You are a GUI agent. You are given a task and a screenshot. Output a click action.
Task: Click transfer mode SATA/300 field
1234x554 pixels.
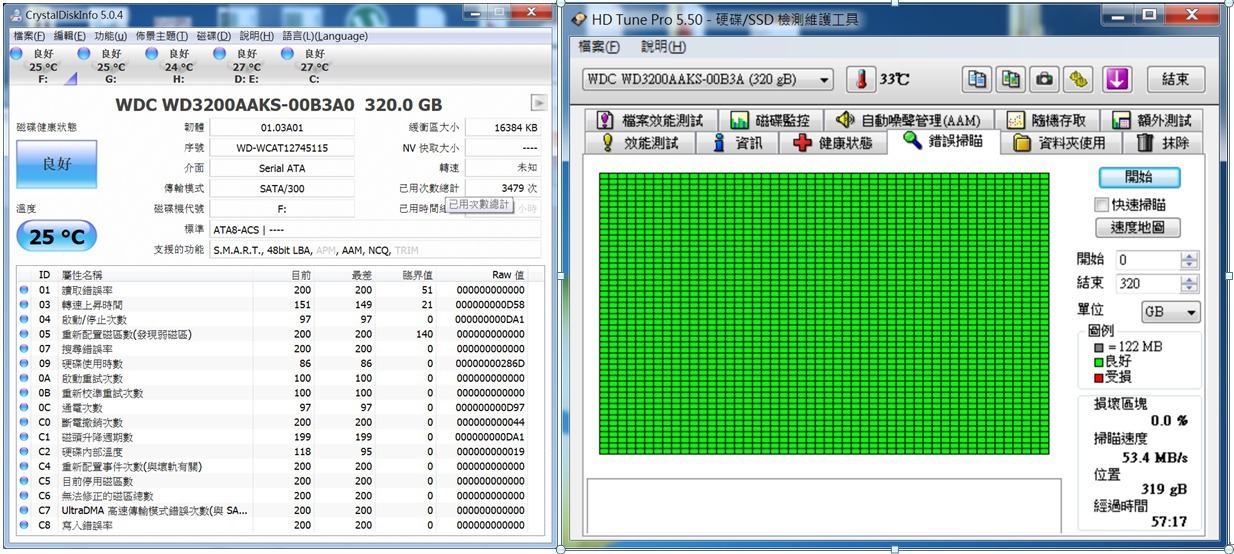(282, 188)
